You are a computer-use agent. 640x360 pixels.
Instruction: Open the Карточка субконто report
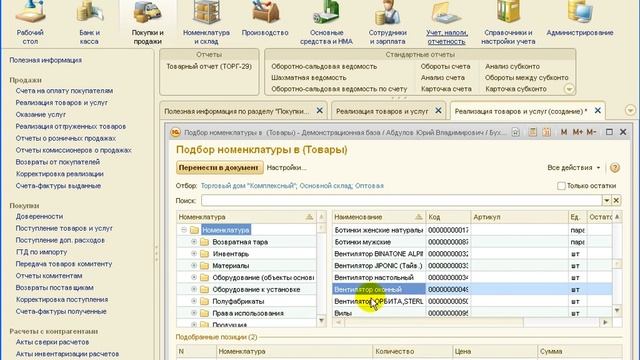[516, 89]
